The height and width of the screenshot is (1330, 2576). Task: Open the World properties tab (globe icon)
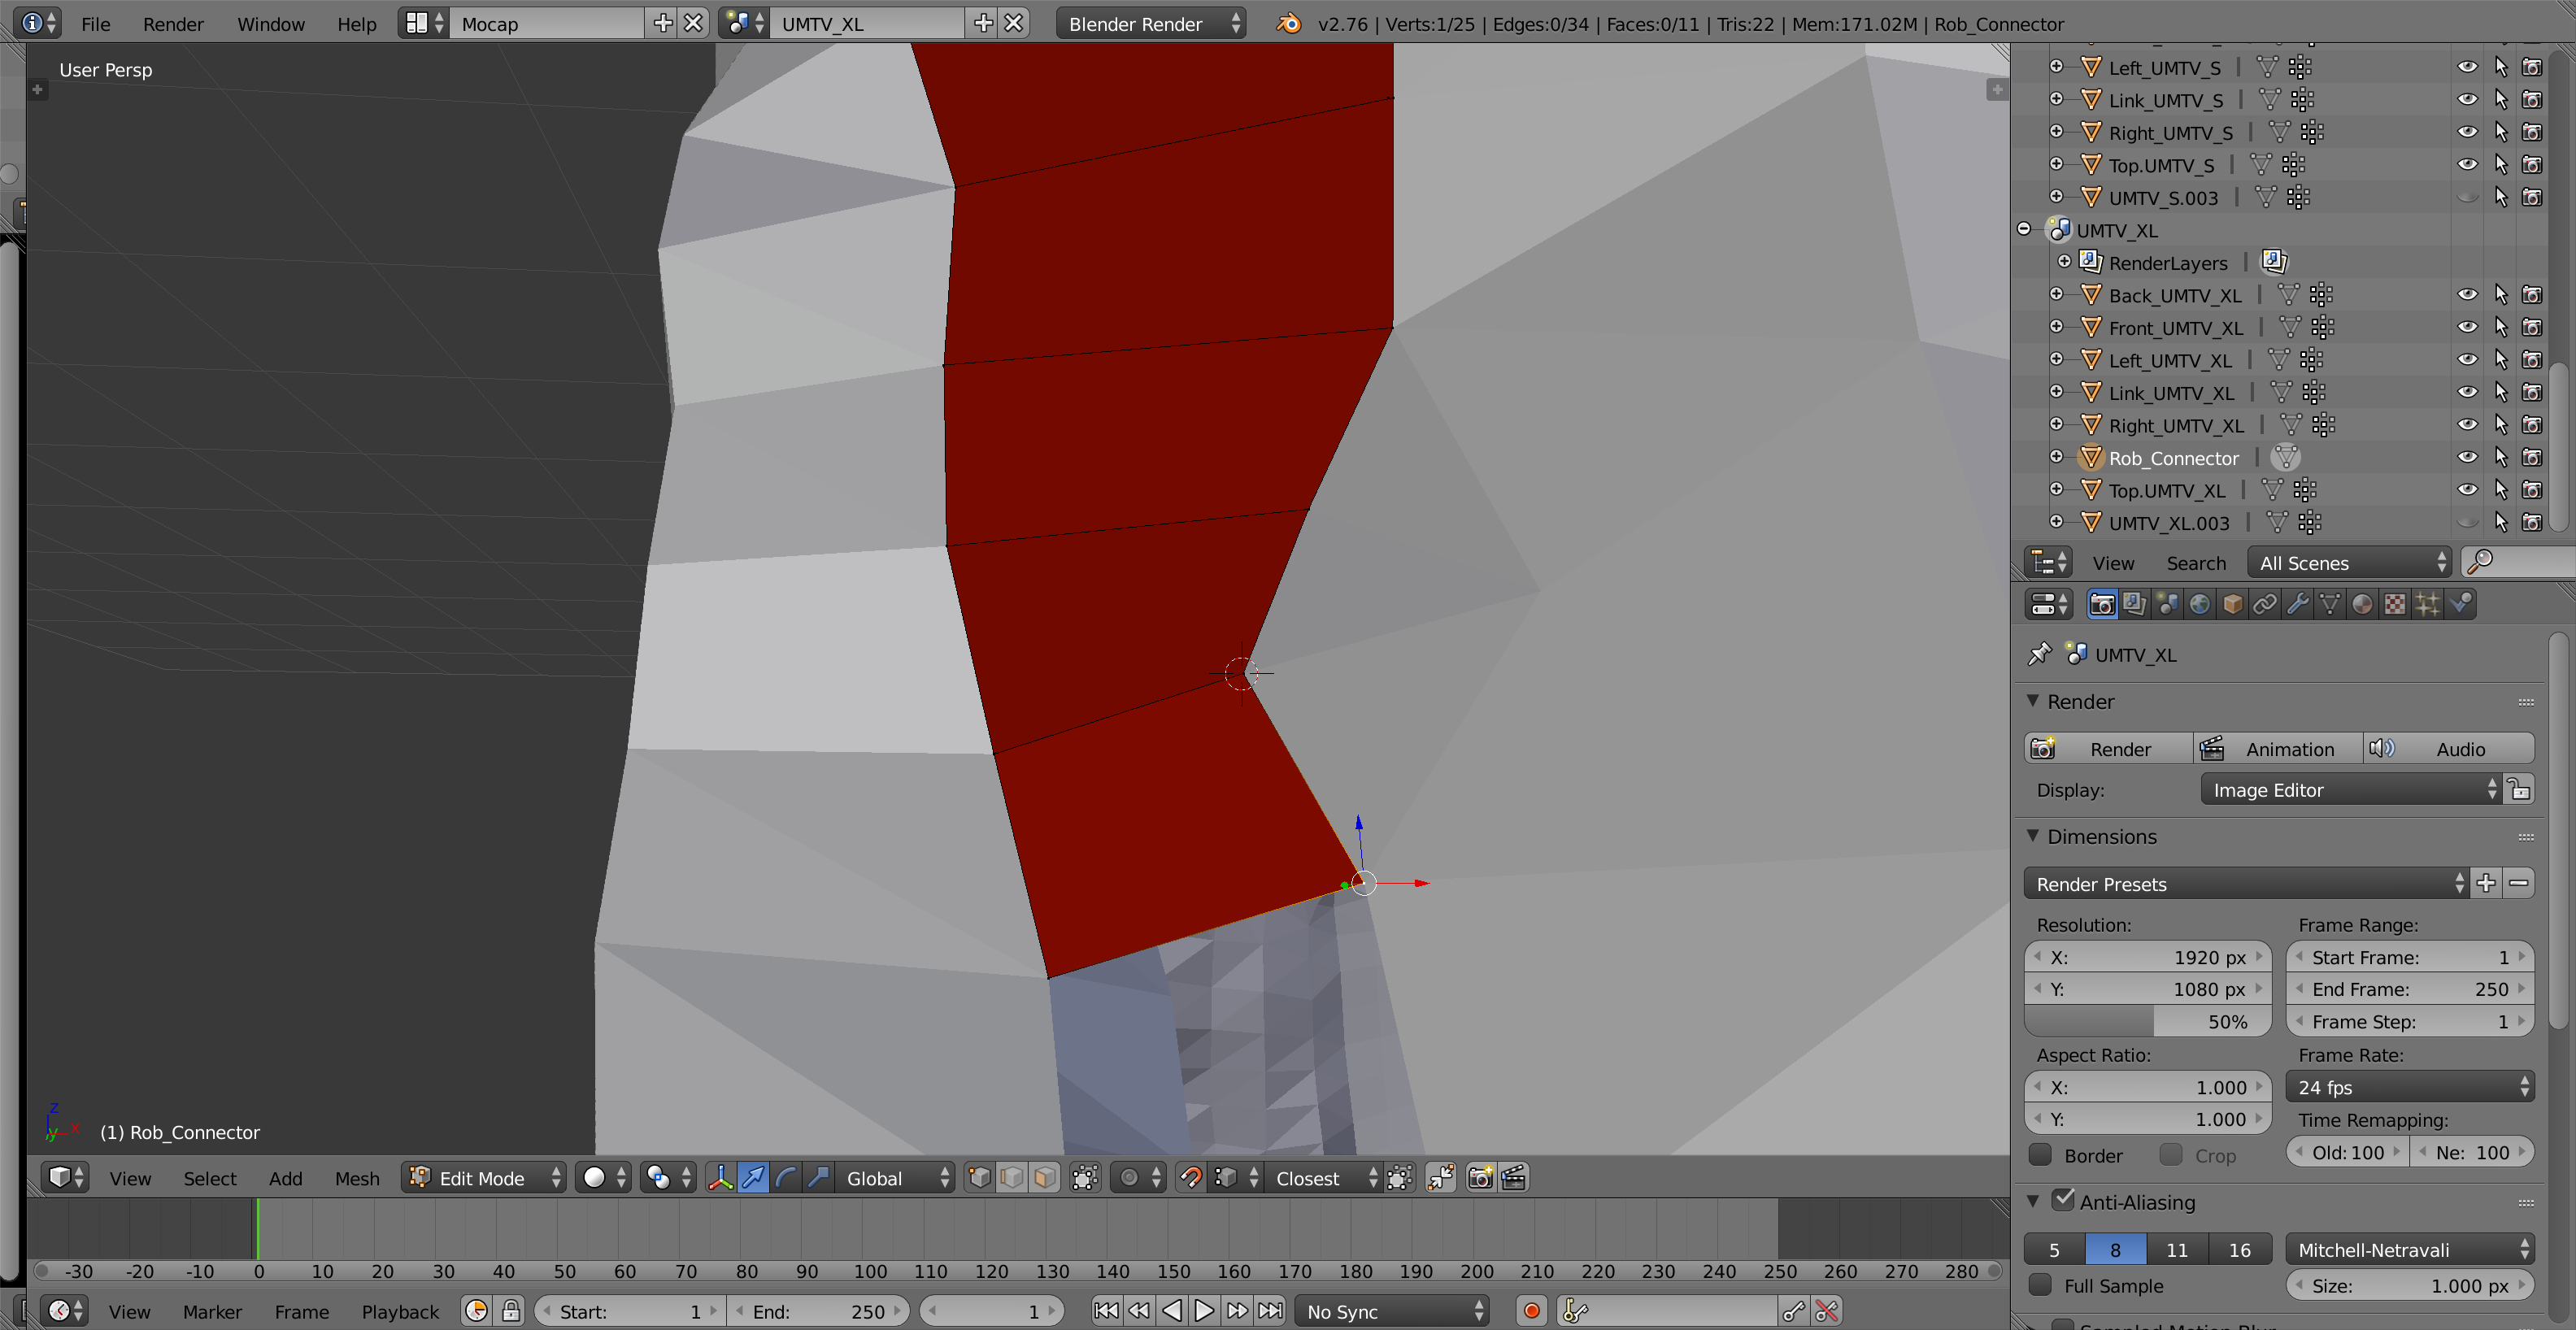[x=2200, y=604]
